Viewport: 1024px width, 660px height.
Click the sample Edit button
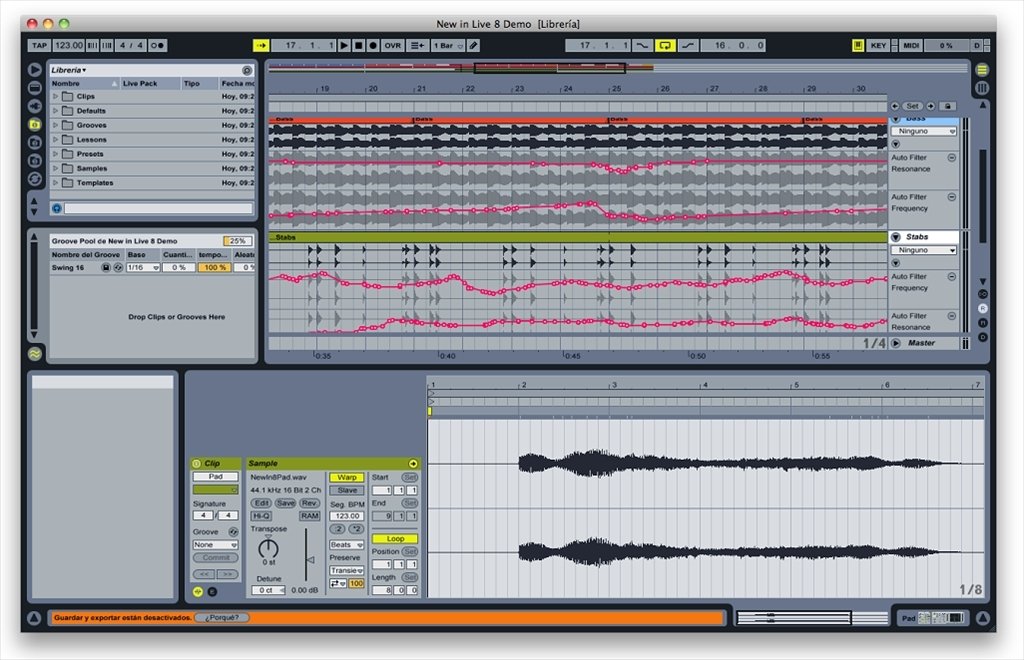pyautogui.click(x=261, y=503)
